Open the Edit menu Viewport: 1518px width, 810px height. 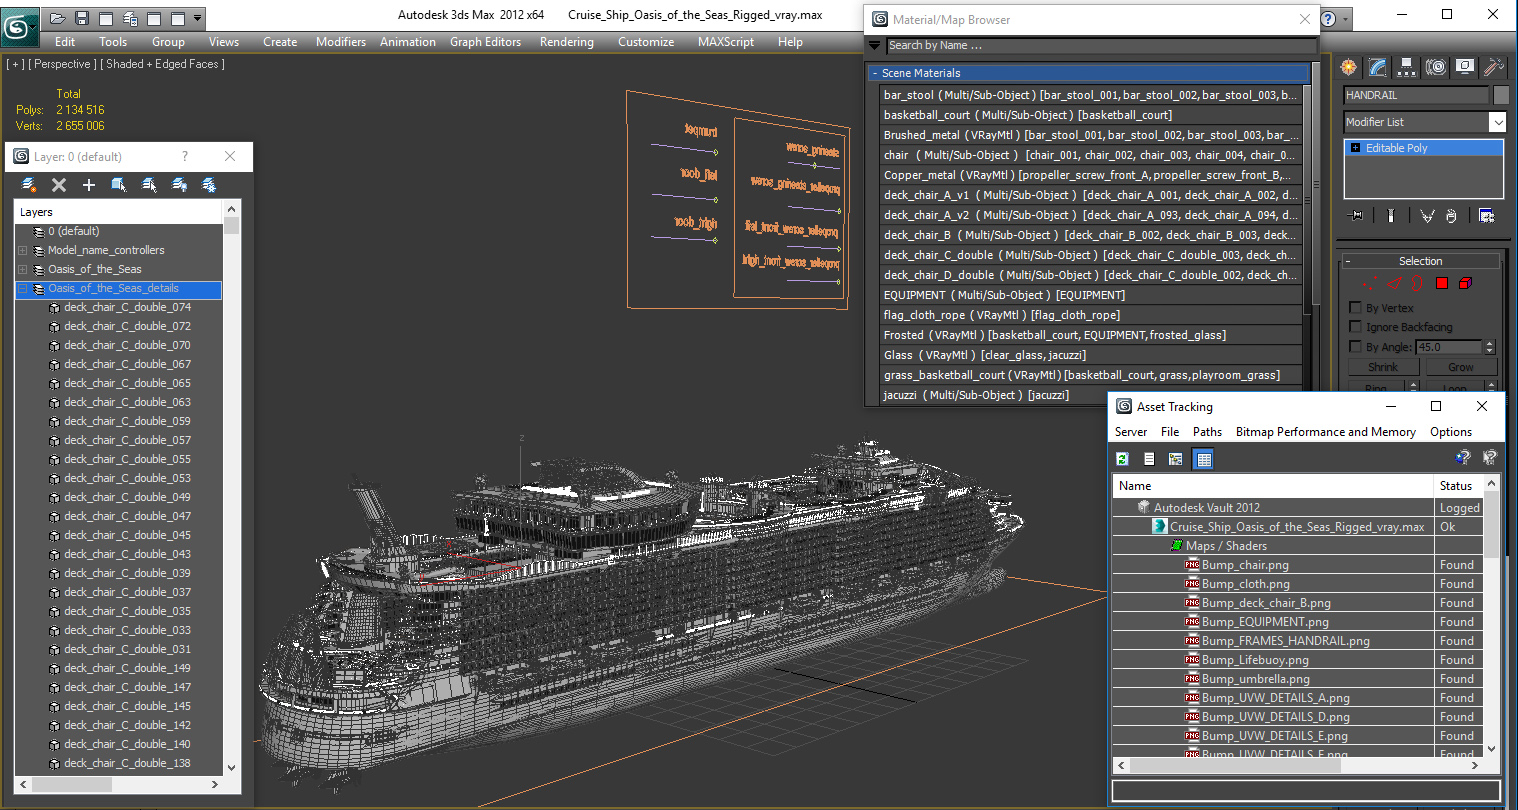tap(65, 42)
